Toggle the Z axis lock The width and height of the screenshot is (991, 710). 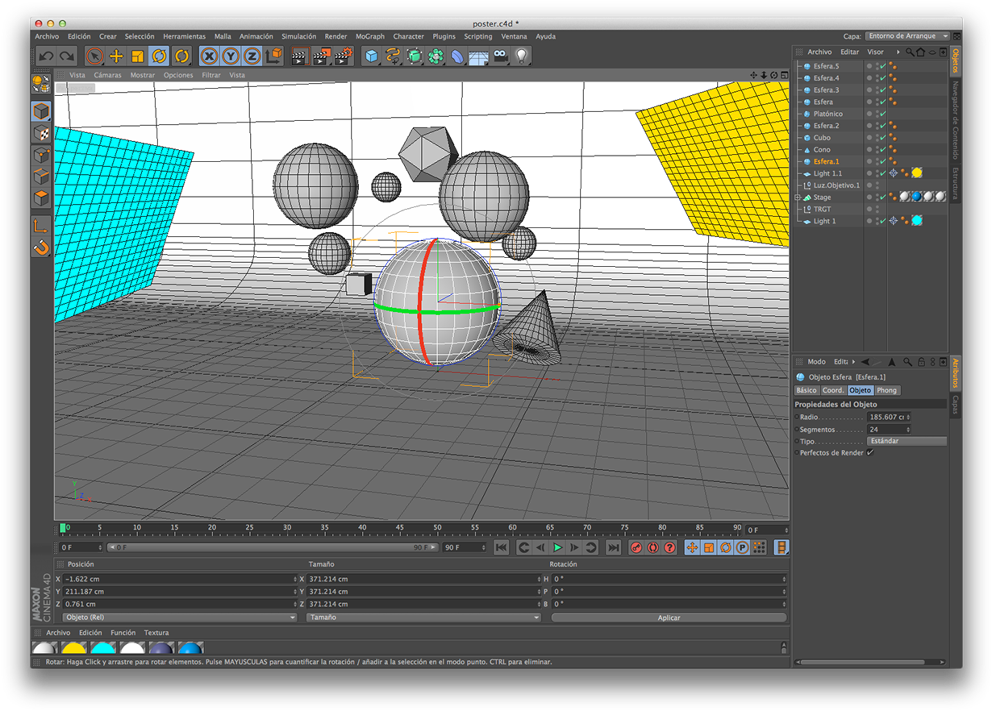click(x=252, y=57)
